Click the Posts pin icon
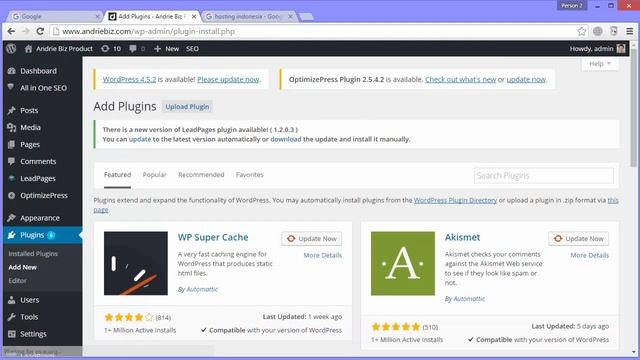Screen dimensions: 640x360 tap(11, 110)
